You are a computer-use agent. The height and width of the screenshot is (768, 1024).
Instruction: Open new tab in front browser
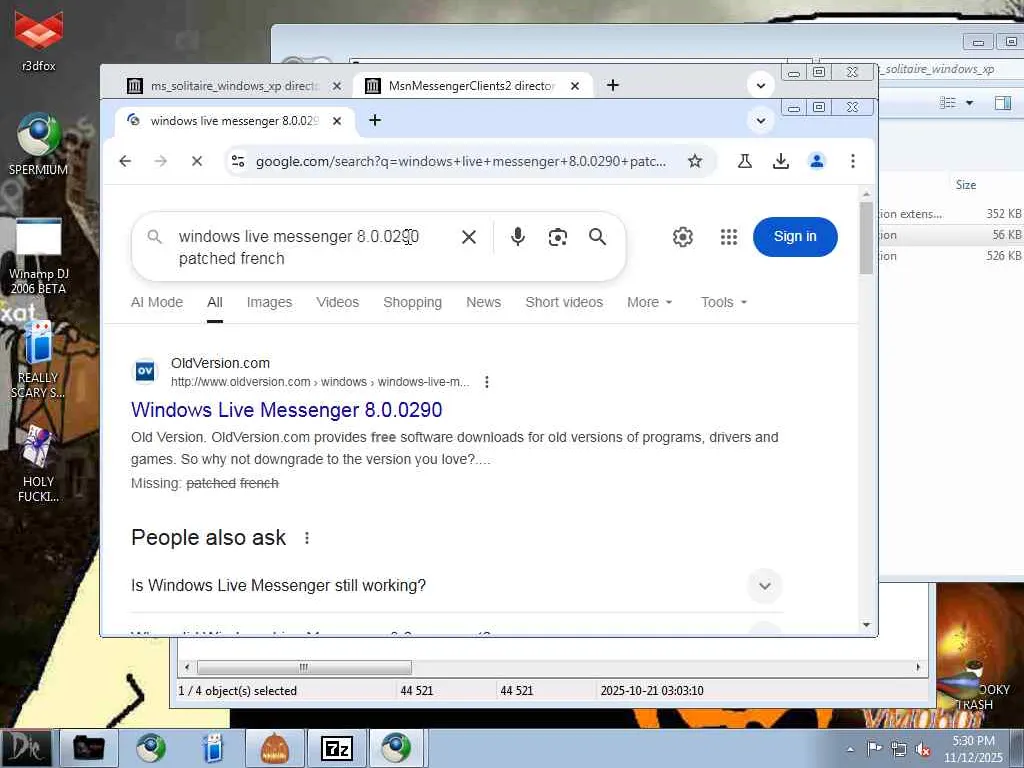[375, 120]
